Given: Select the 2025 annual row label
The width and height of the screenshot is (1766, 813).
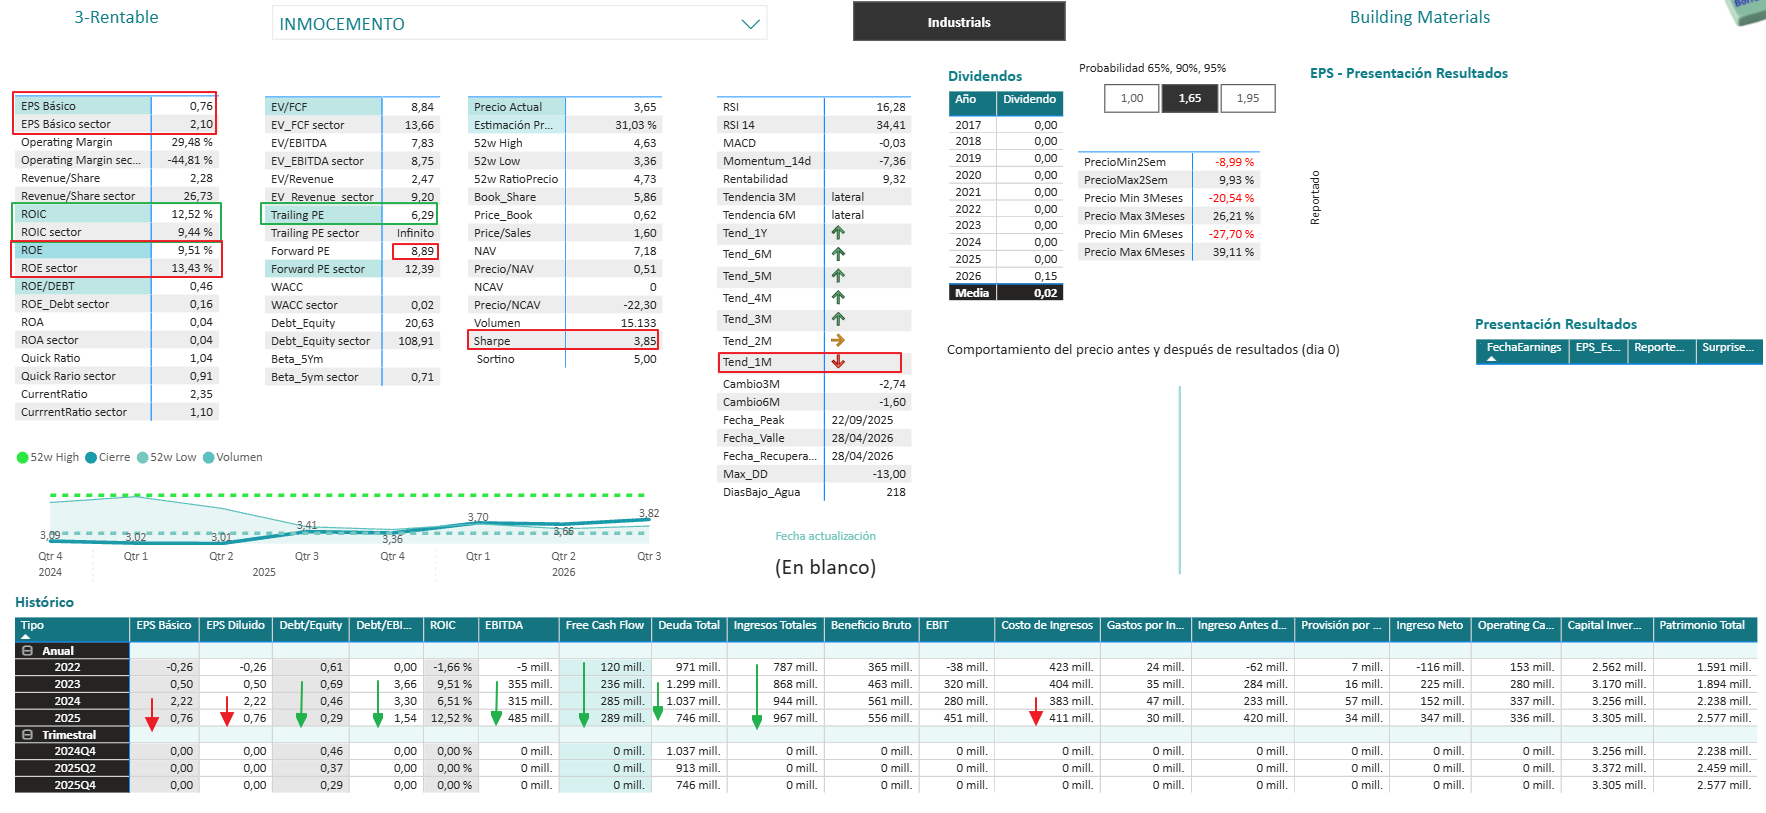Looking at the screenshot, I should click(x=72, y=718).
